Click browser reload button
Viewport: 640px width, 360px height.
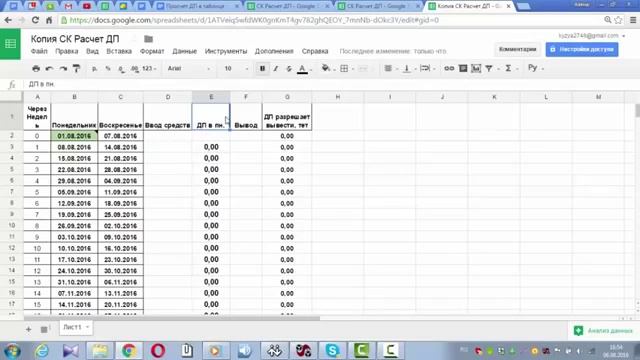coord(36,20)
